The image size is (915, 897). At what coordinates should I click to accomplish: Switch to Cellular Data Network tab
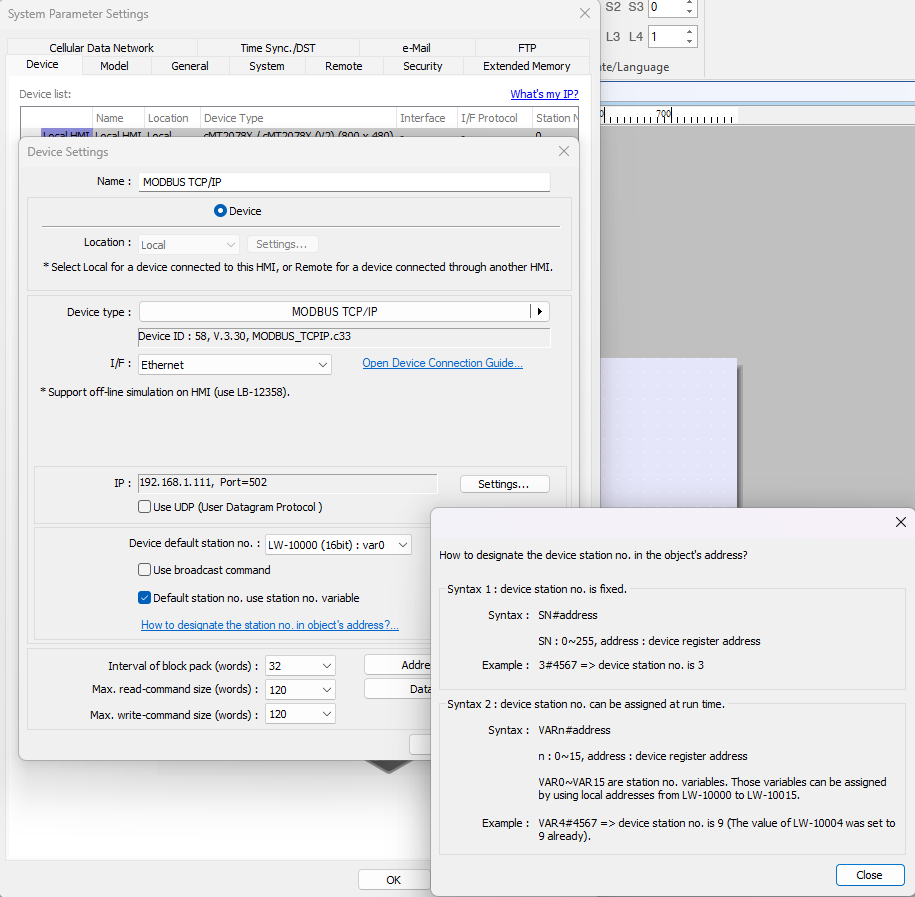point(101,48)
